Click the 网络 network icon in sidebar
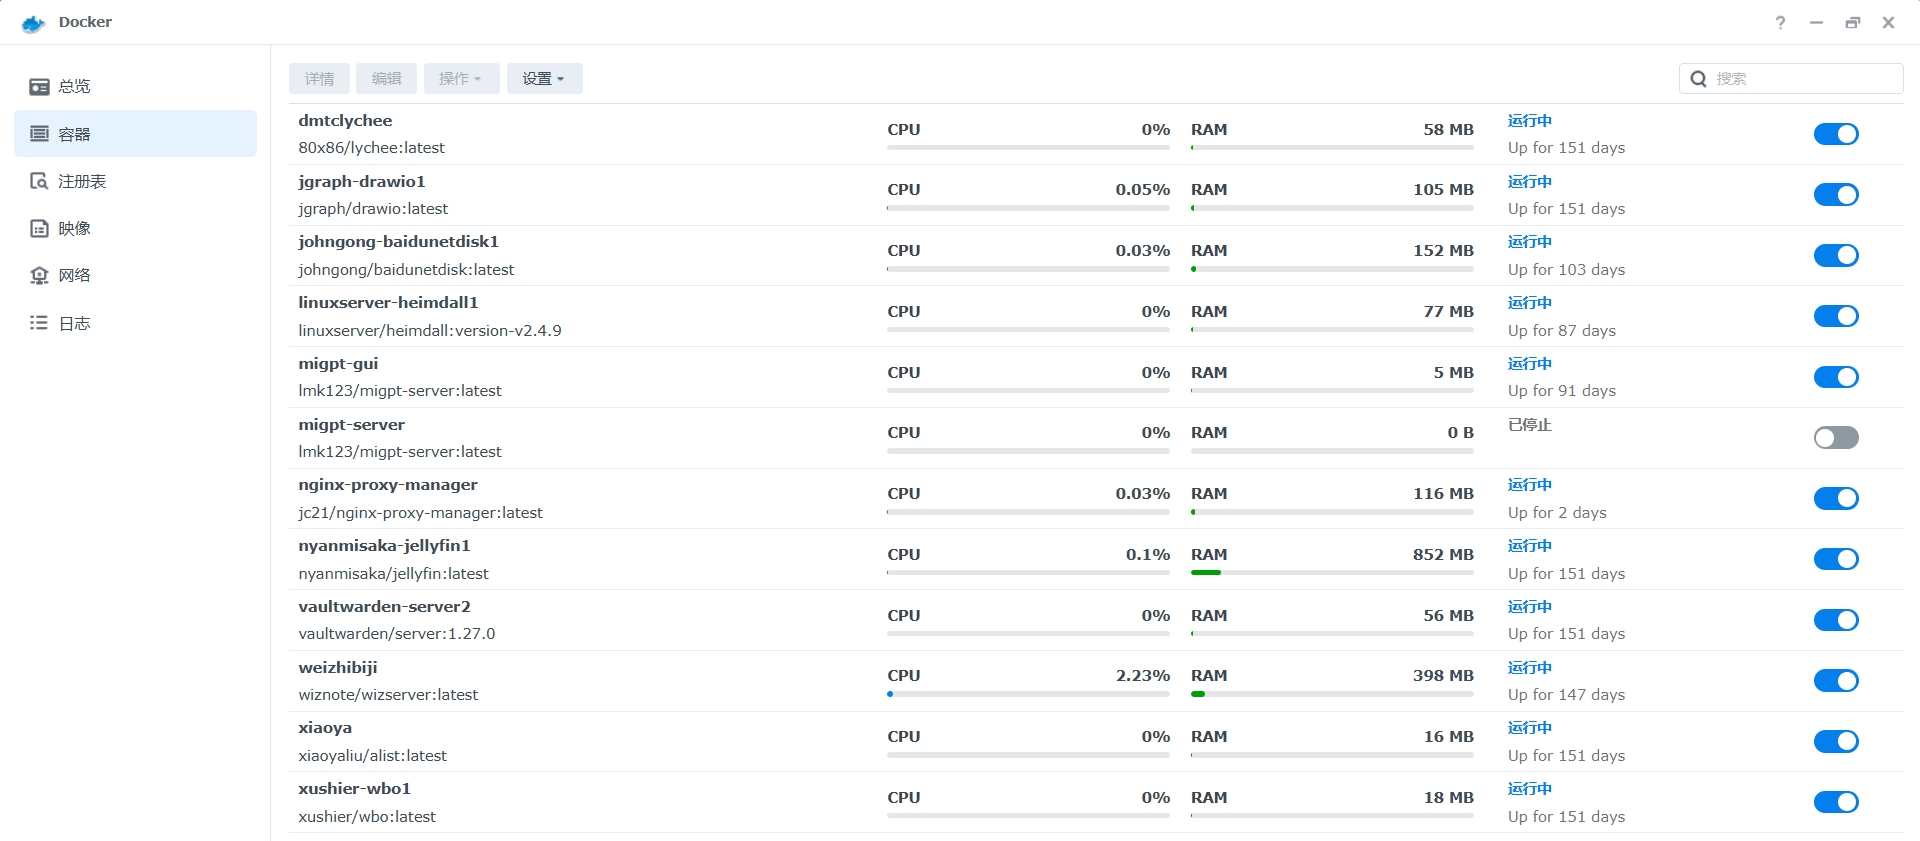This screenshot has width=1920, height=841. point(39,275)
